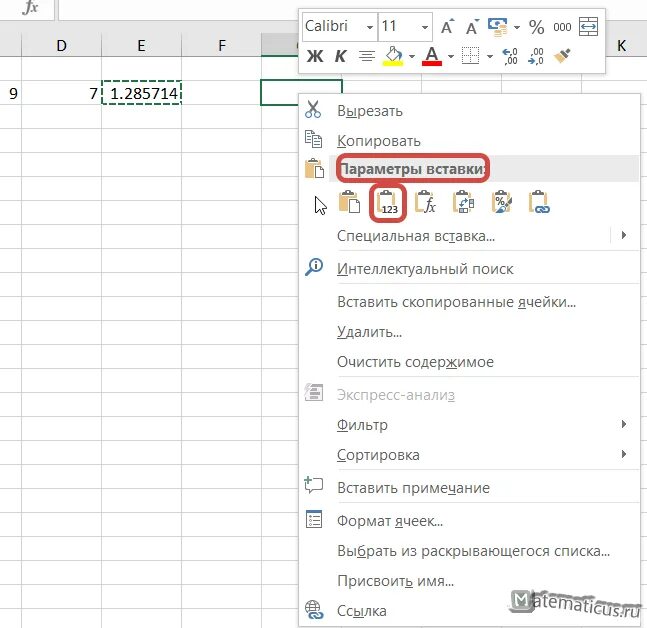Paste formatting with percent brush icon
The width and height of the screenshot is (647, 628).
click(x=501, y=202)
